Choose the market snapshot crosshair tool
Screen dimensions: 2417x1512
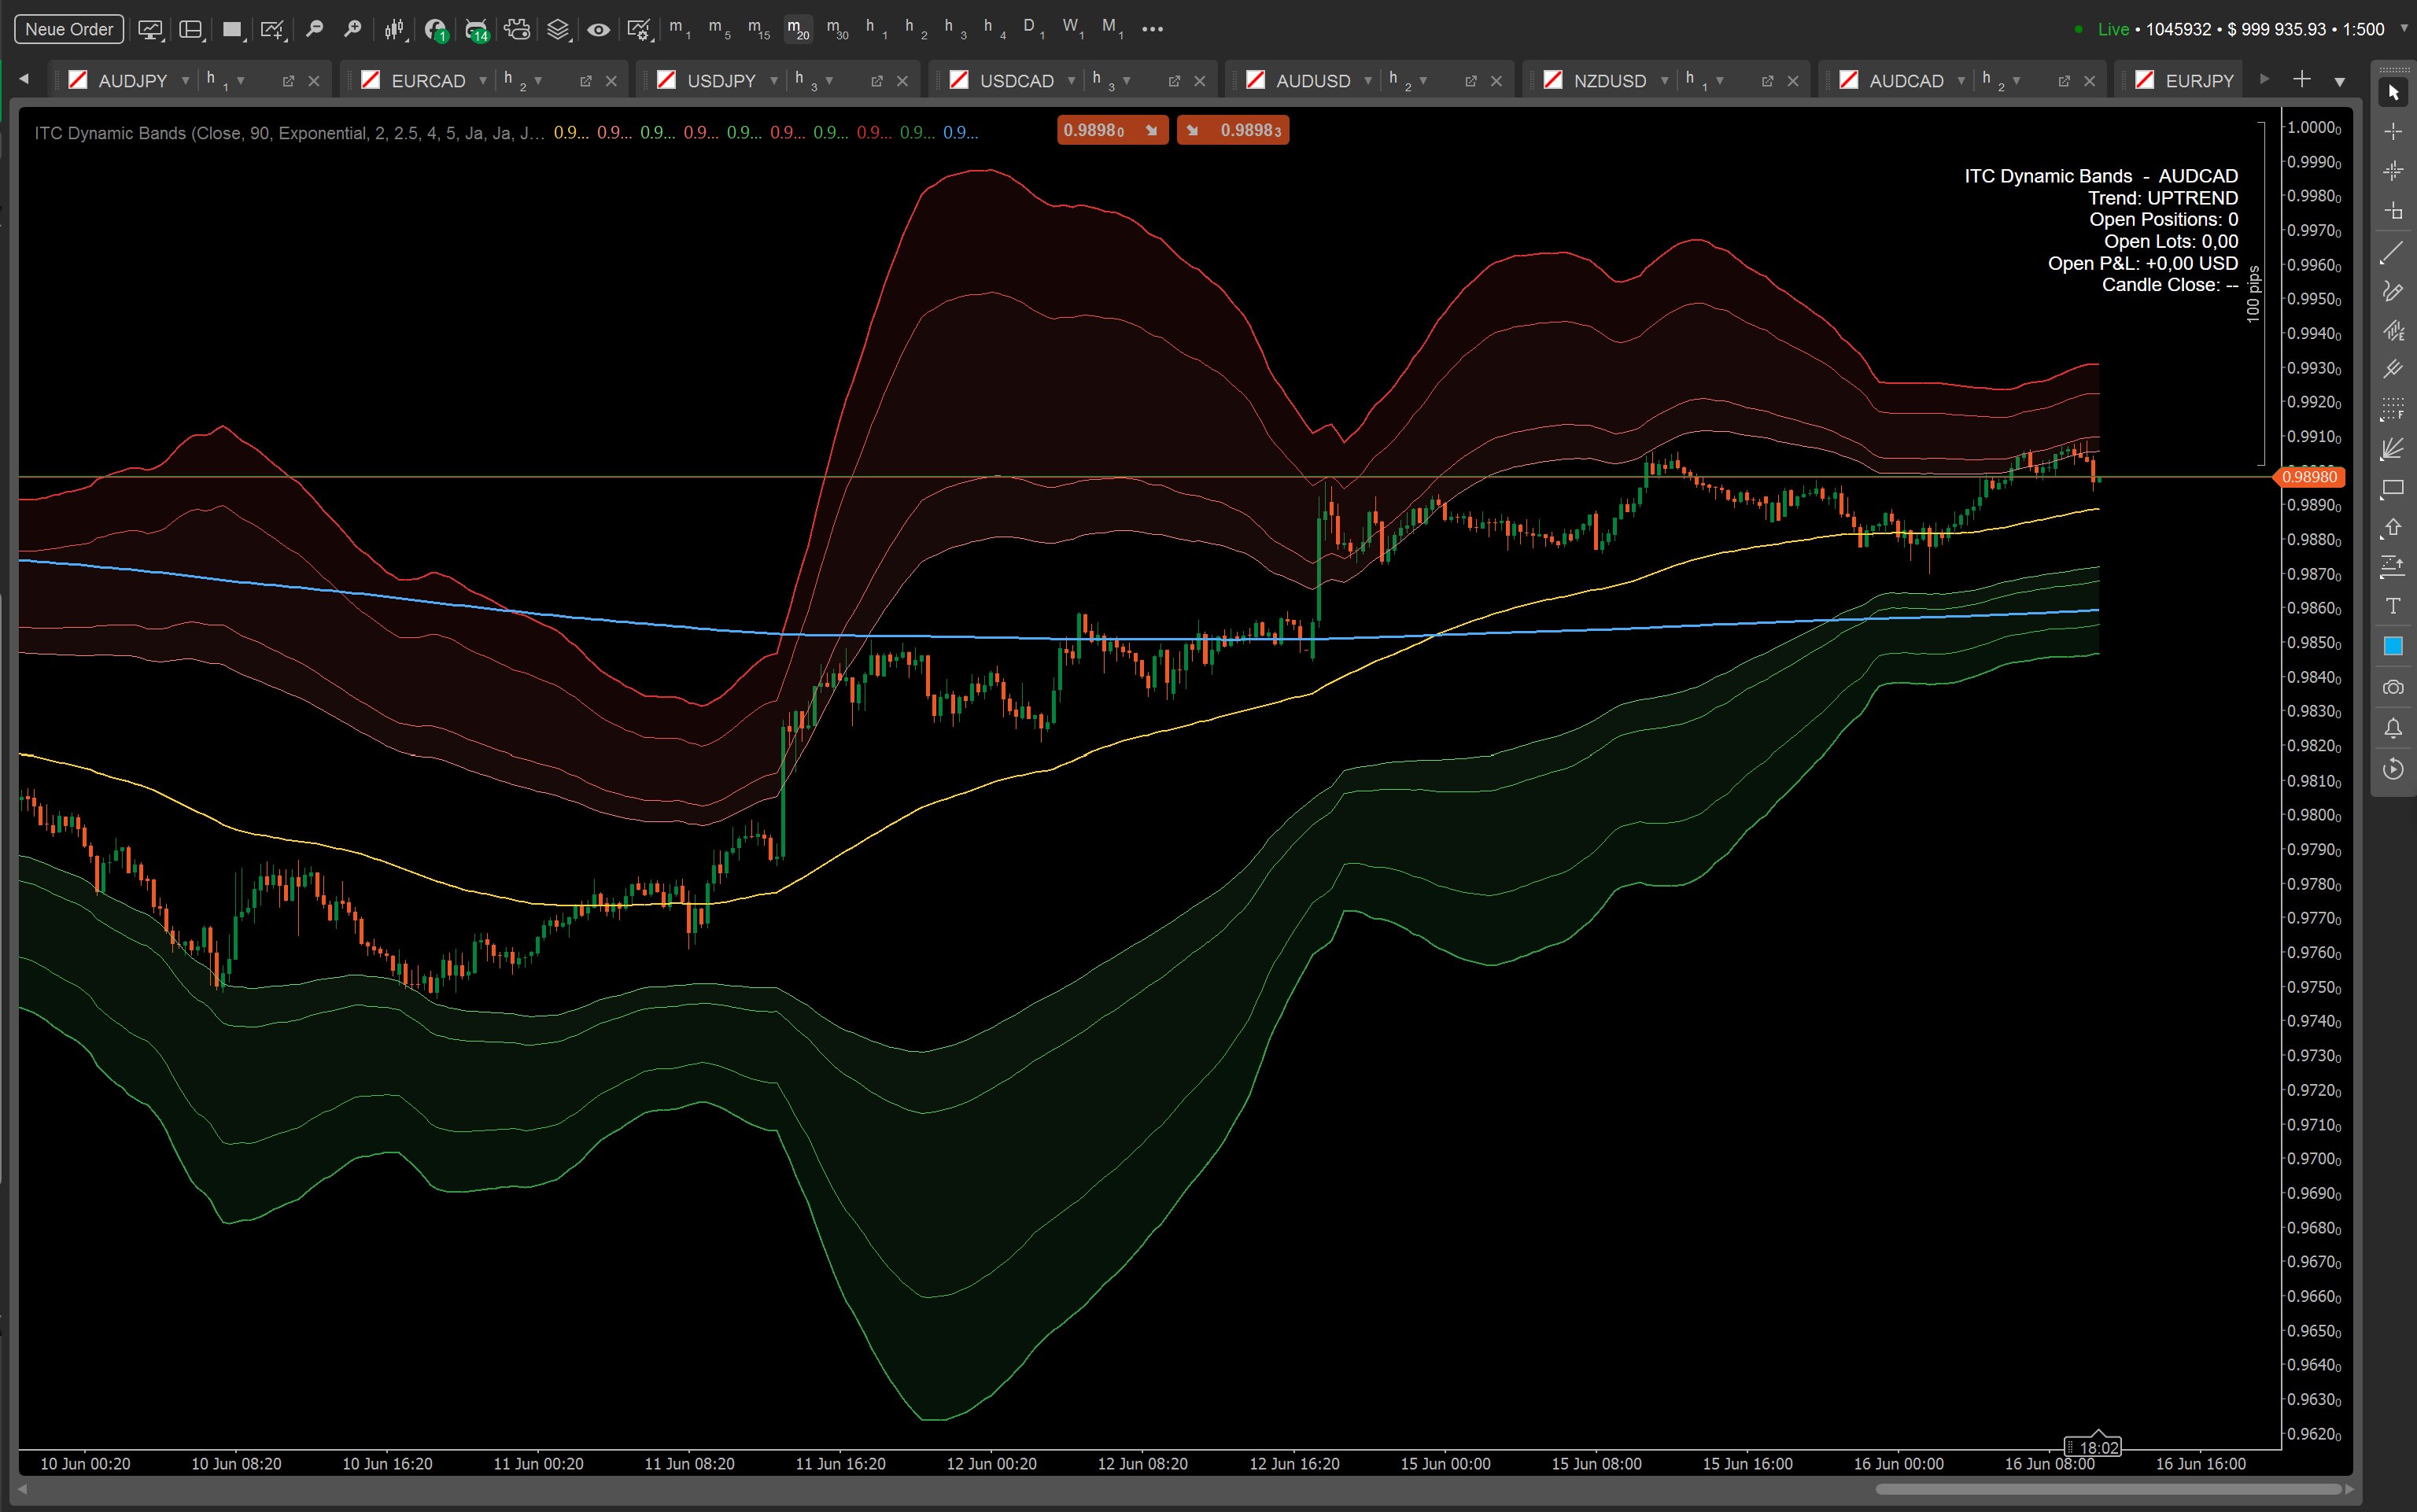(x=2392, y=171)
